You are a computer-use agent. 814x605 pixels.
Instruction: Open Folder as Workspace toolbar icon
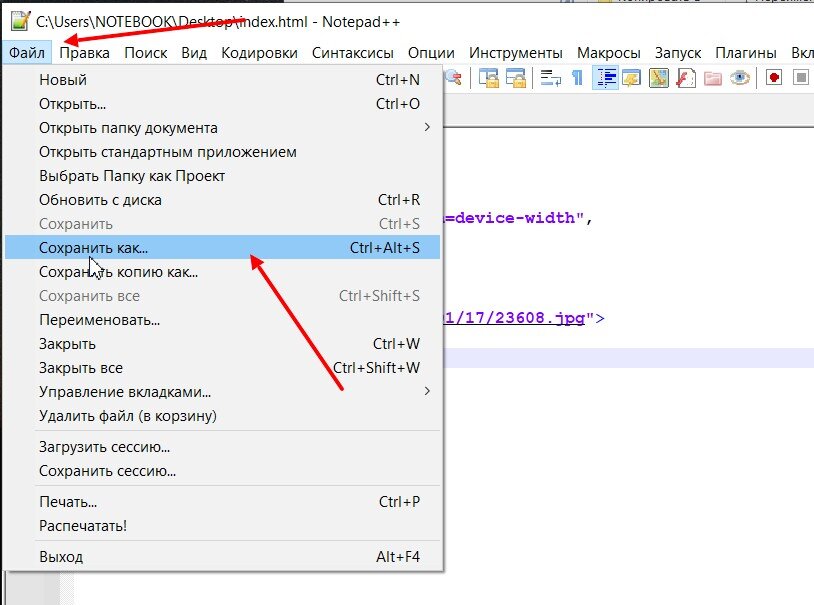(713, 78)
